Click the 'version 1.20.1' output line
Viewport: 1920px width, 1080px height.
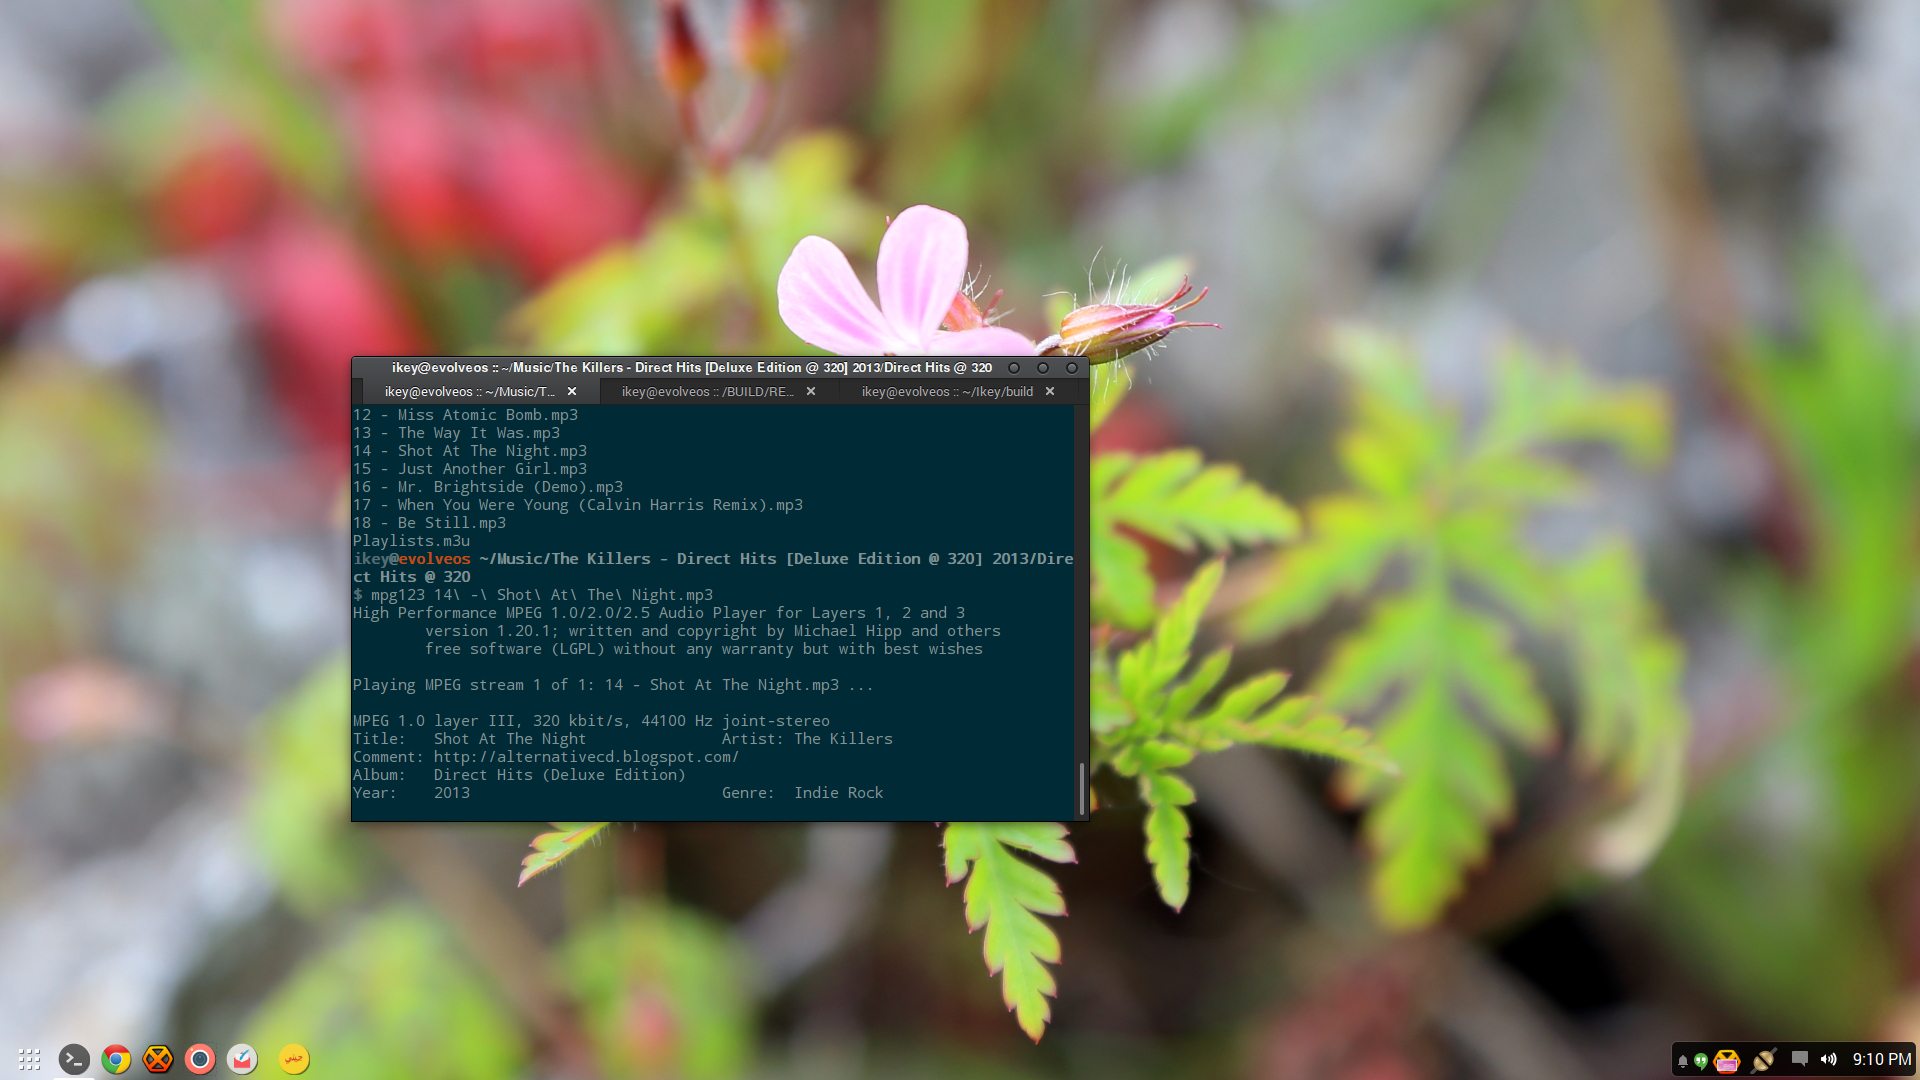click(x=713, y=631)
